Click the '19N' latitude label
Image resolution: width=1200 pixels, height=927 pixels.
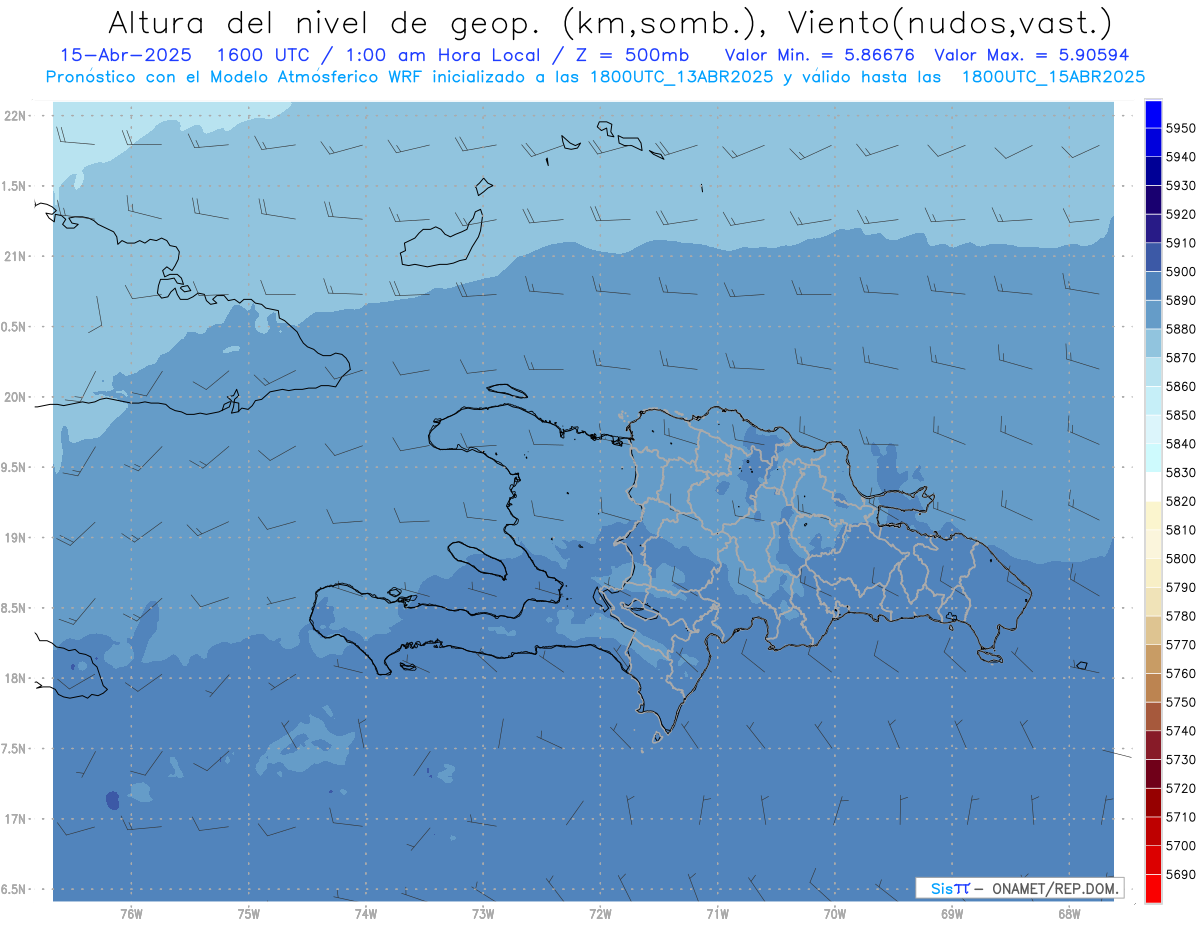(x=14, y=538)
